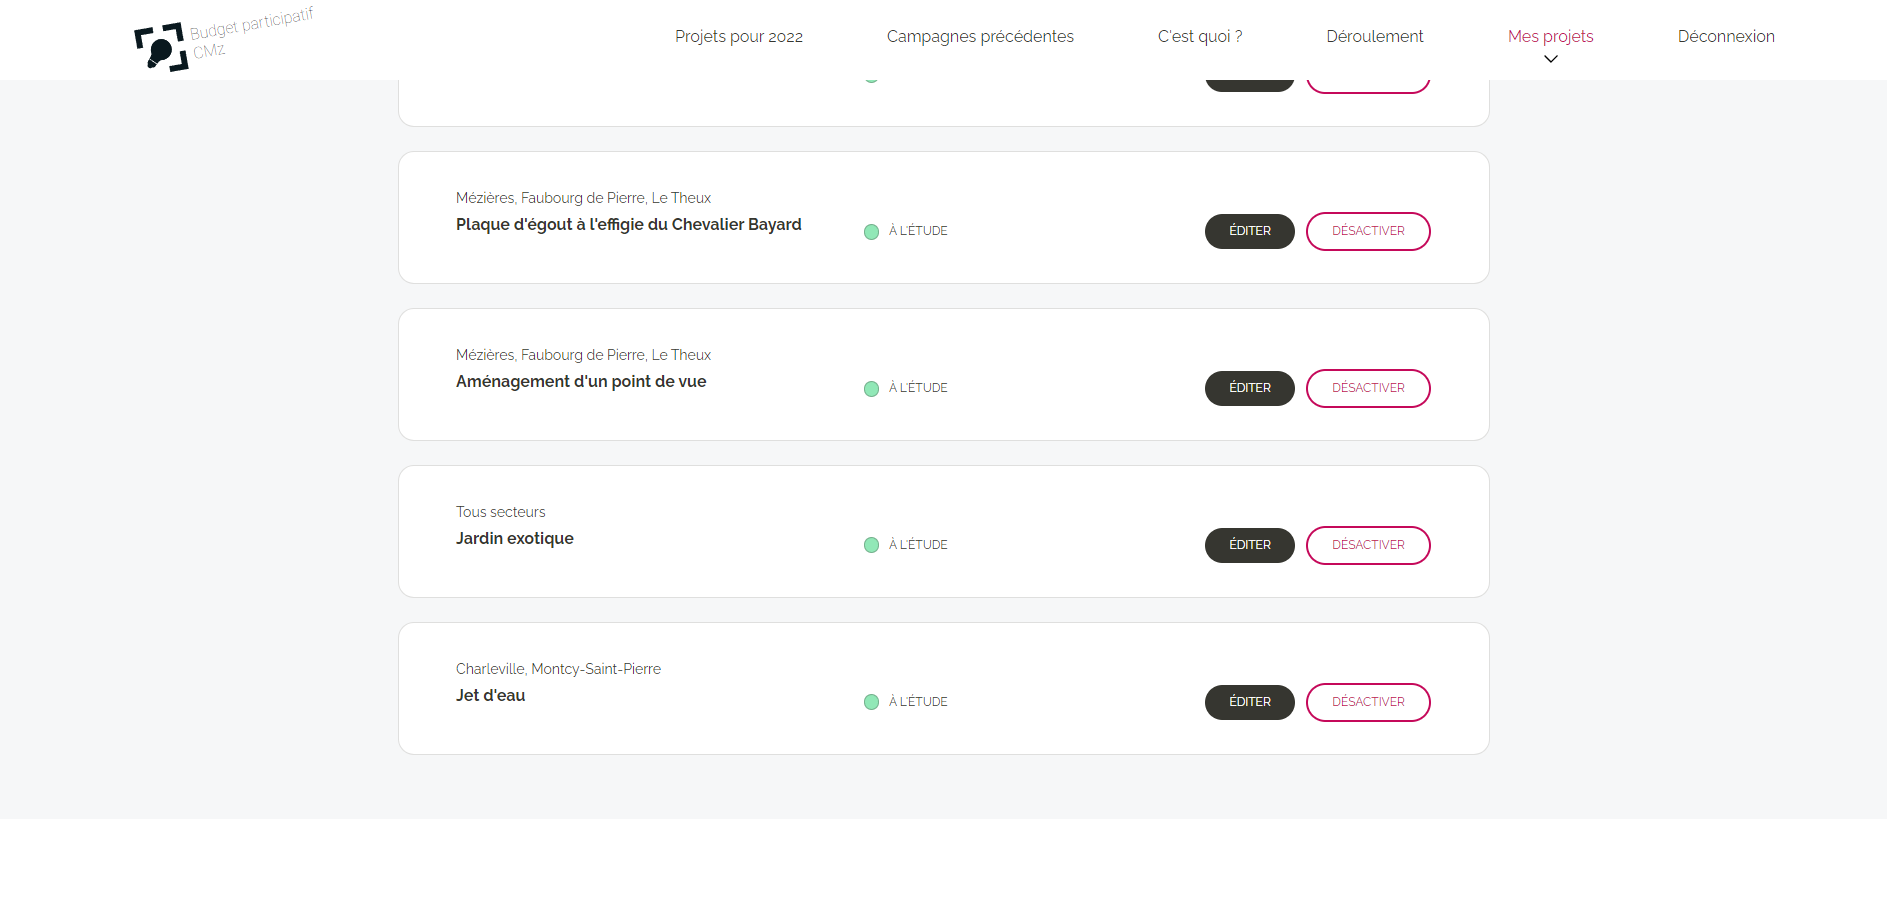Viewport: 1887px width, 905px height.
Task: Open the C'est quoi ? page
Action: coord(1199,36)
